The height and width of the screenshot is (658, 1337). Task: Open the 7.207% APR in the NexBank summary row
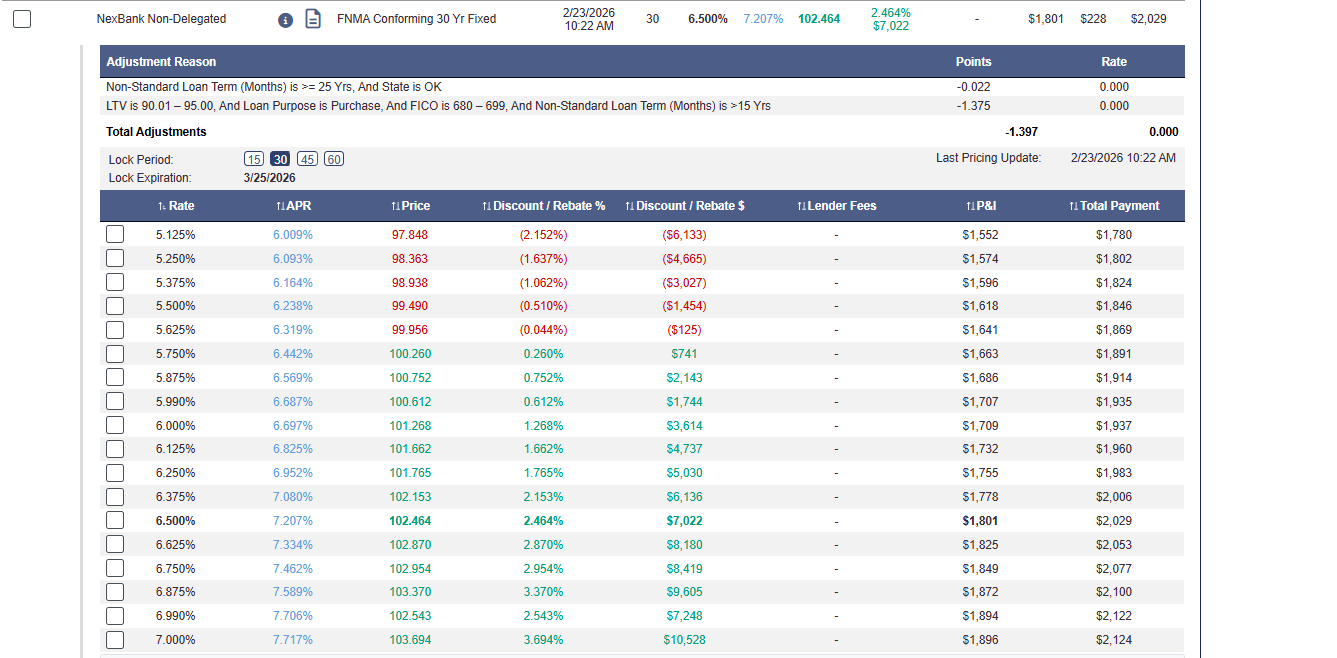point(763,19)
